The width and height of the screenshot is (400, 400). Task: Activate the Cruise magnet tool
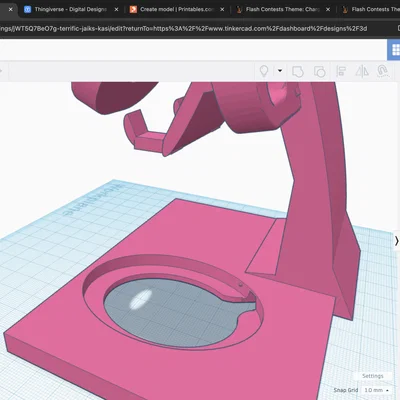point(383,71)
